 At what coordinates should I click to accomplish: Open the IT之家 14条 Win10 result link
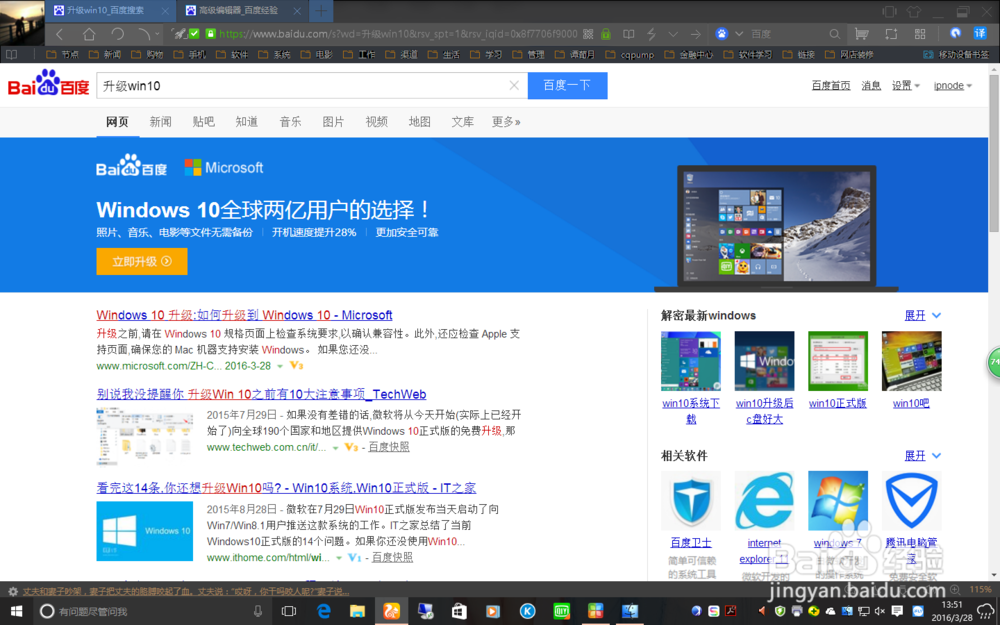[x=286, y=488]
